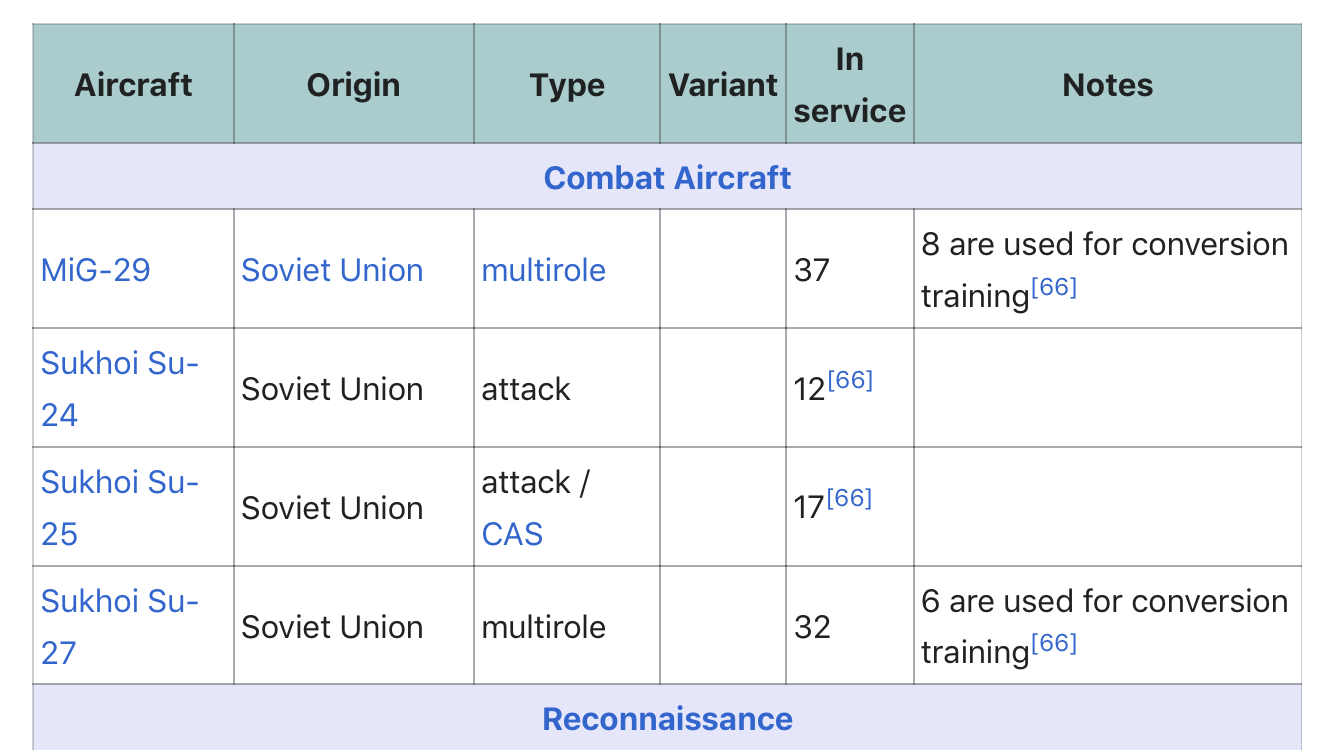Open the multirole type link
This screenshot has width=1334, height=750.
click(544, 270)
